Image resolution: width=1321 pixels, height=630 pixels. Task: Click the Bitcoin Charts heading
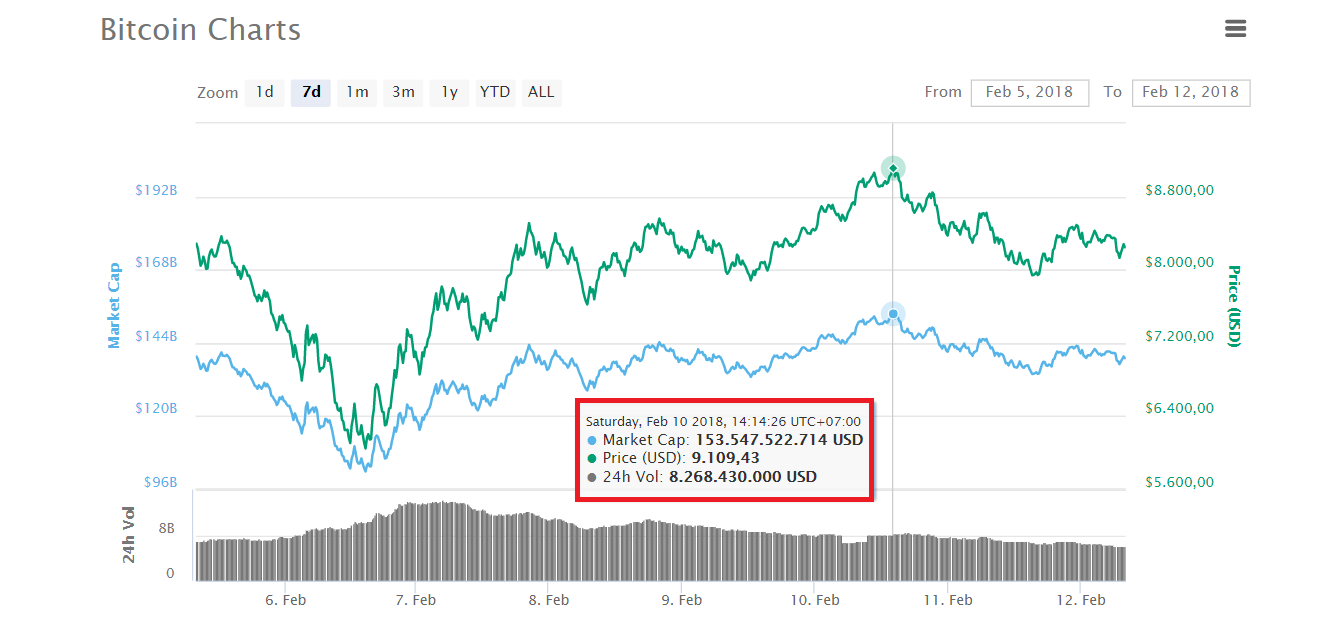pos(199,30)
